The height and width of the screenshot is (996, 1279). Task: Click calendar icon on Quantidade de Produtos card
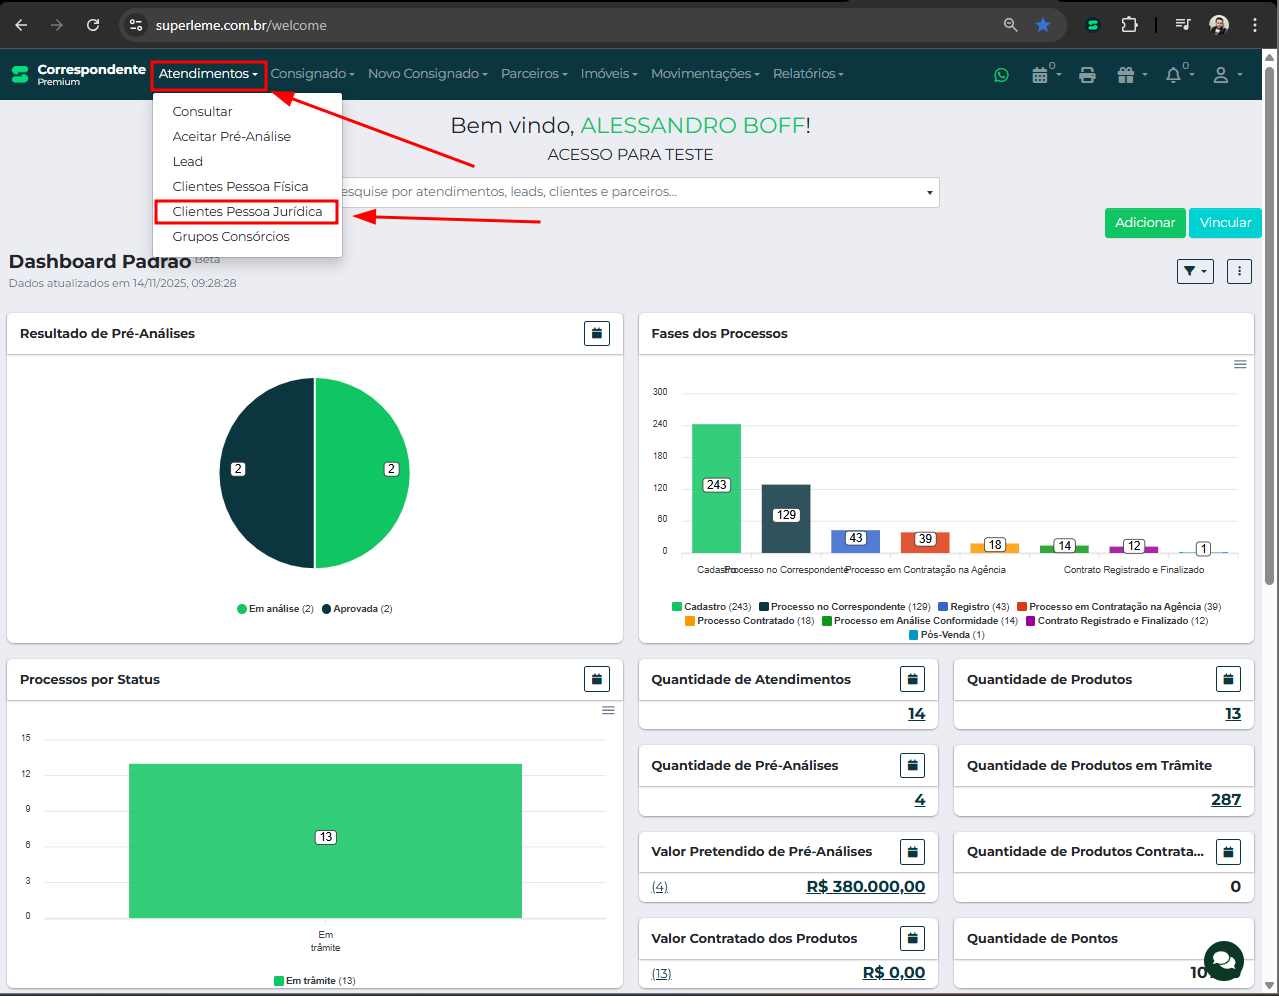click(1228, 680)
